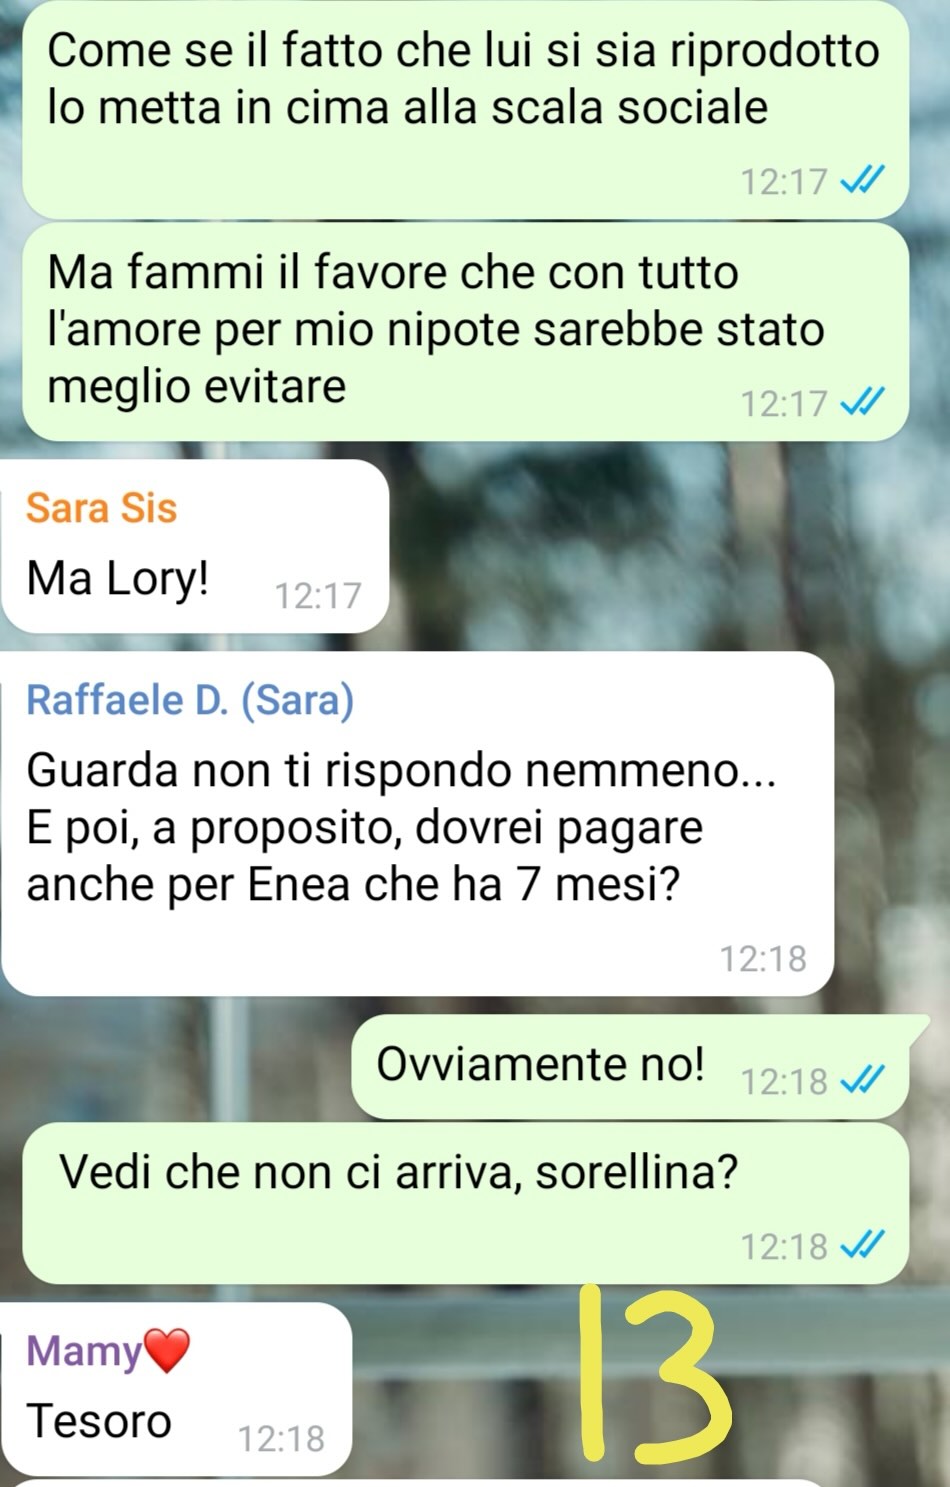
Task: Select the 'Ovviamente no!' message bubble
Action: [x=630, y=1067]
